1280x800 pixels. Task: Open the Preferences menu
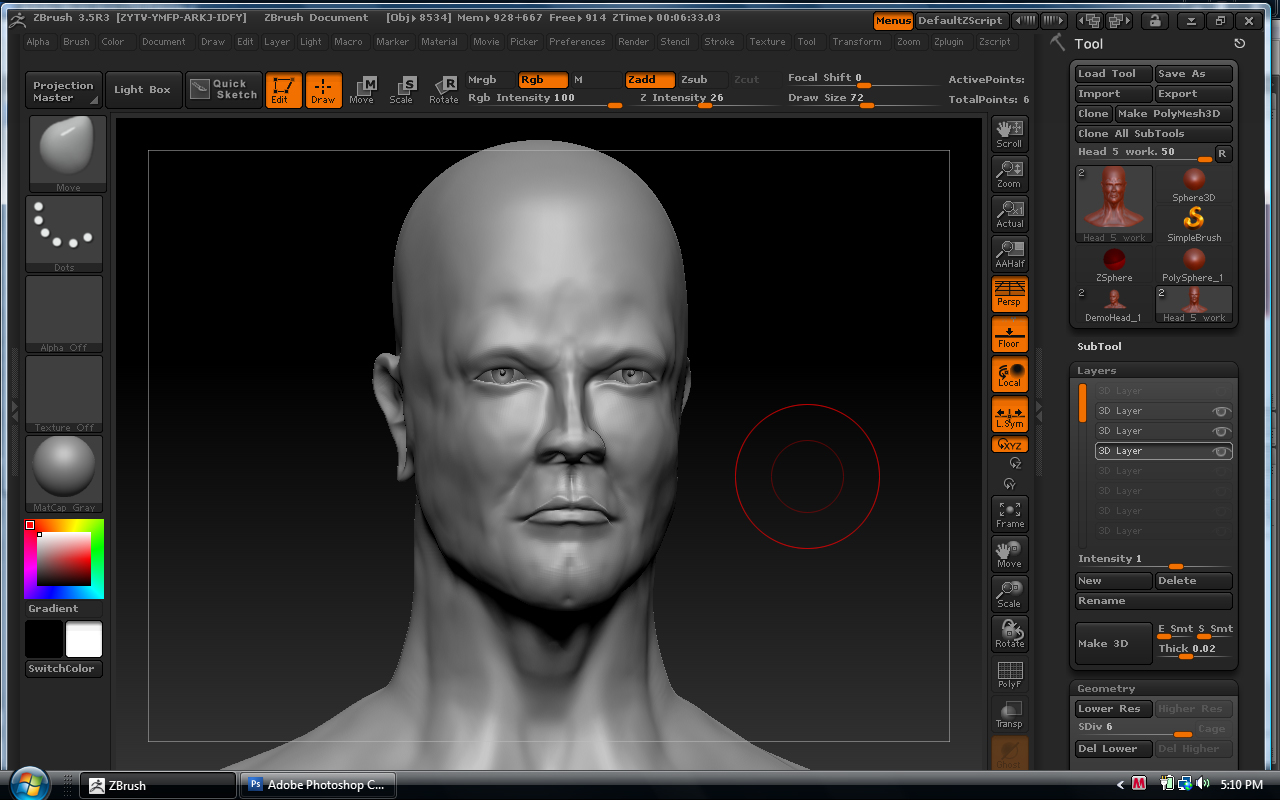click(x=577, y=42)
